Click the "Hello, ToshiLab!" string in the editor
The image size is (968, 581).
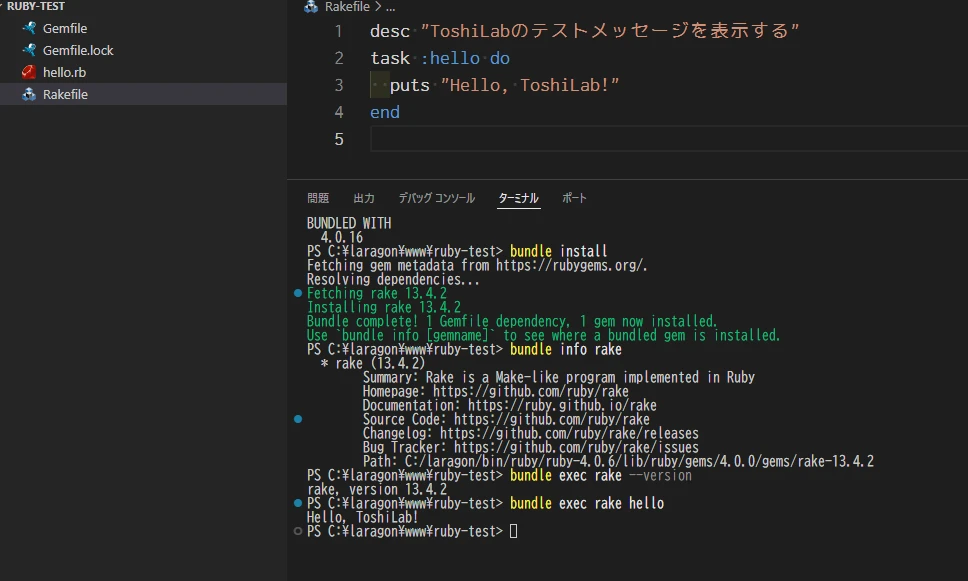tap(530, 85)
